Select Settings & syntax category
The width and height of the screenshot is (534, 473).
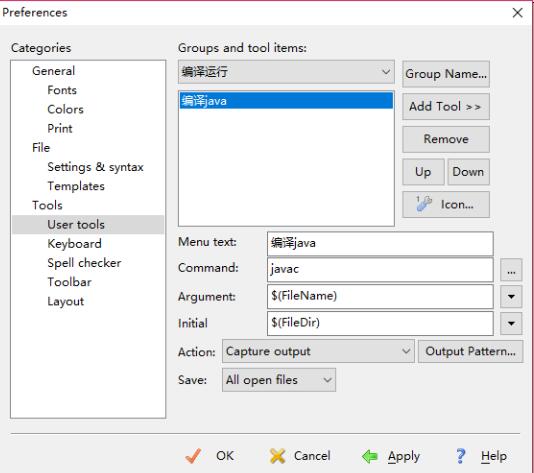click(x=95, y=167)
